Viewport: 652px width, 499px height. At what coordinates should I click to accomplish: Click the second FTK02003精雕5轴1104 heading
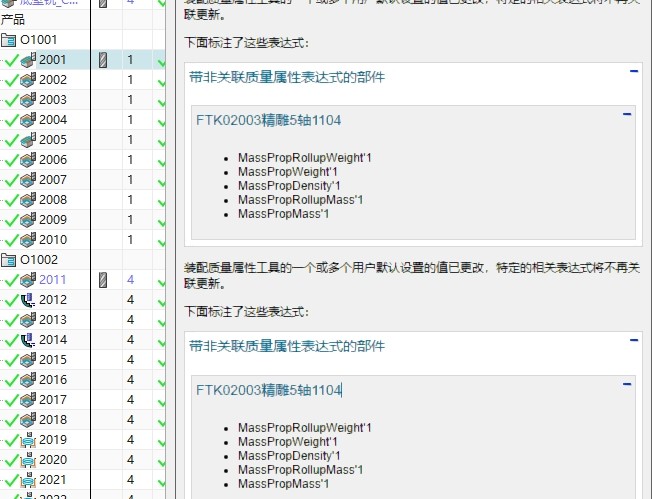click(269, 390)
